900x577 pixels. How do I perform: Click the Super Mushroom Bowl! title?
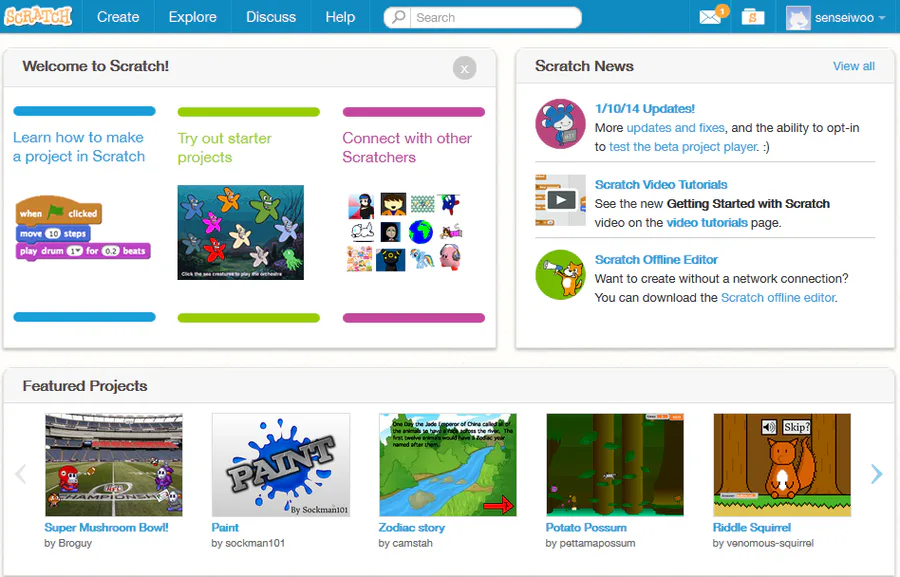pyautogui.click(x=106, y=527)
